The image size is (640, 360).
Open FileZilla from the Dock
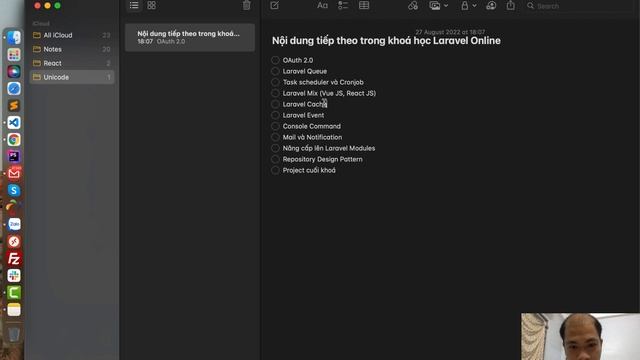pyautogui.click(x=14, y=258)
